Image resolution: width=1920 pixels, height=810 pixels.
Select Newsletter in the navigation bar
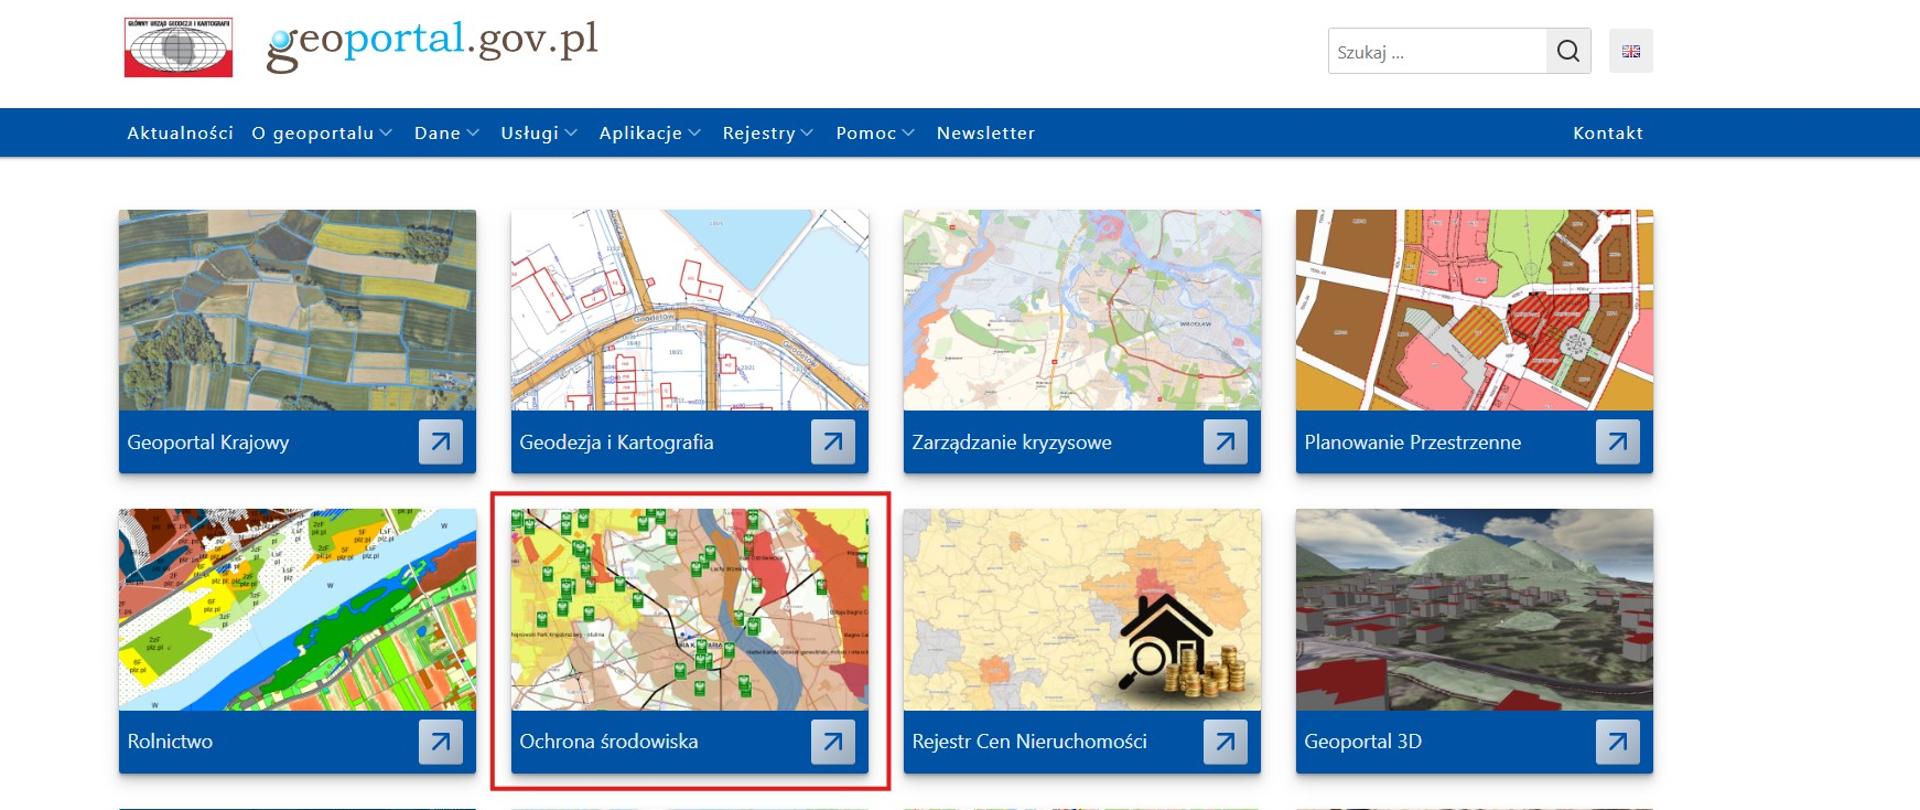[x=985, y=133]
